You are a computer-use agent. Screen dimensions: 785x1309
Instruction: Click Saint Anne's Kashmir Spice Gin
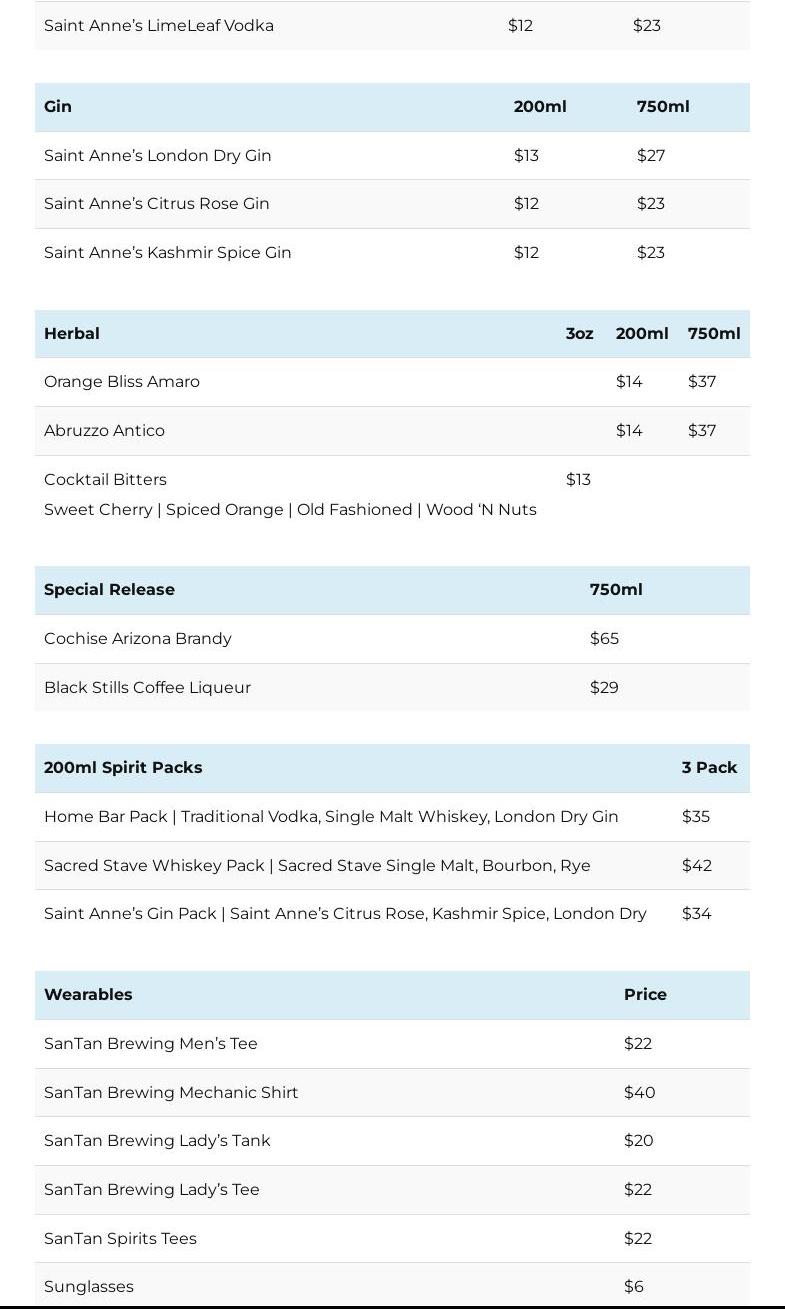168,253
